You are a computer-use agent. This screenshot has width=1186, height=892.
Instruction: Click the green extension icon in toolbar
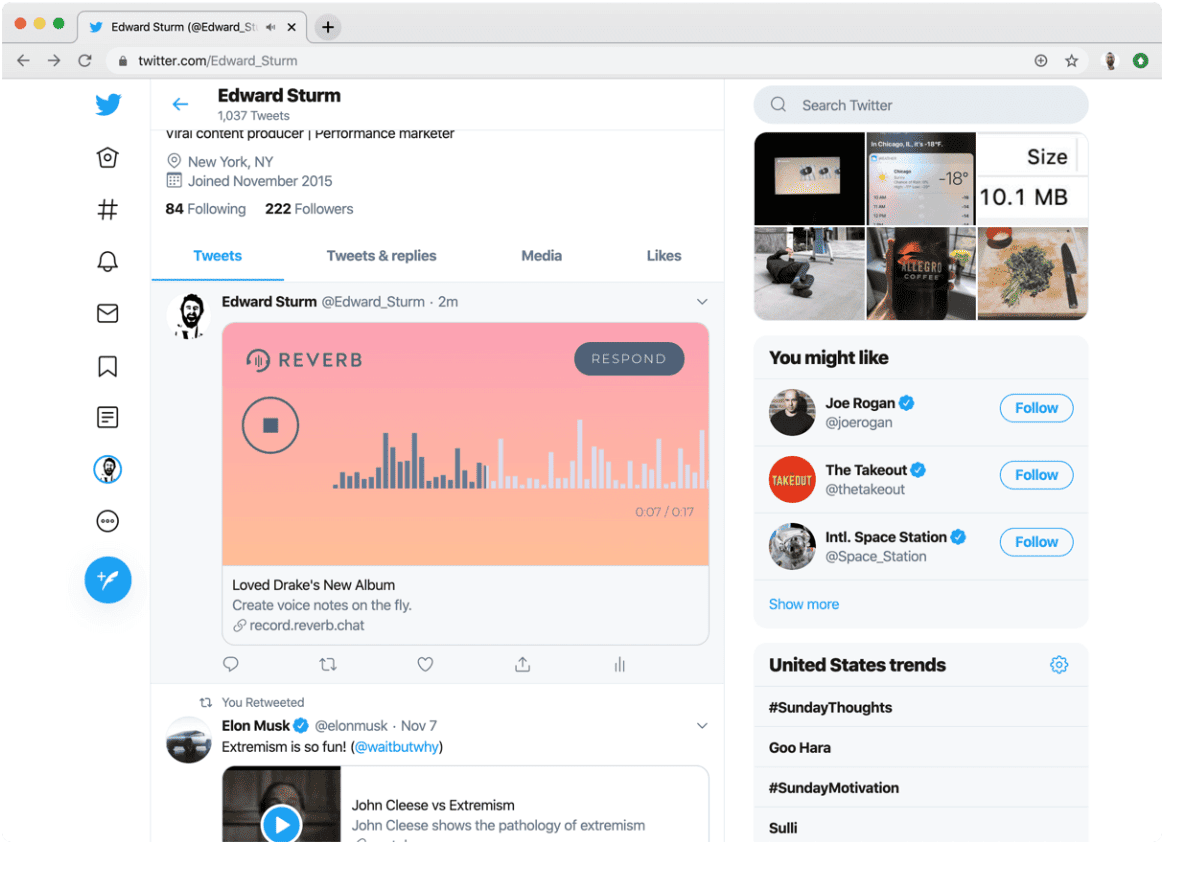coord(1141,61)
